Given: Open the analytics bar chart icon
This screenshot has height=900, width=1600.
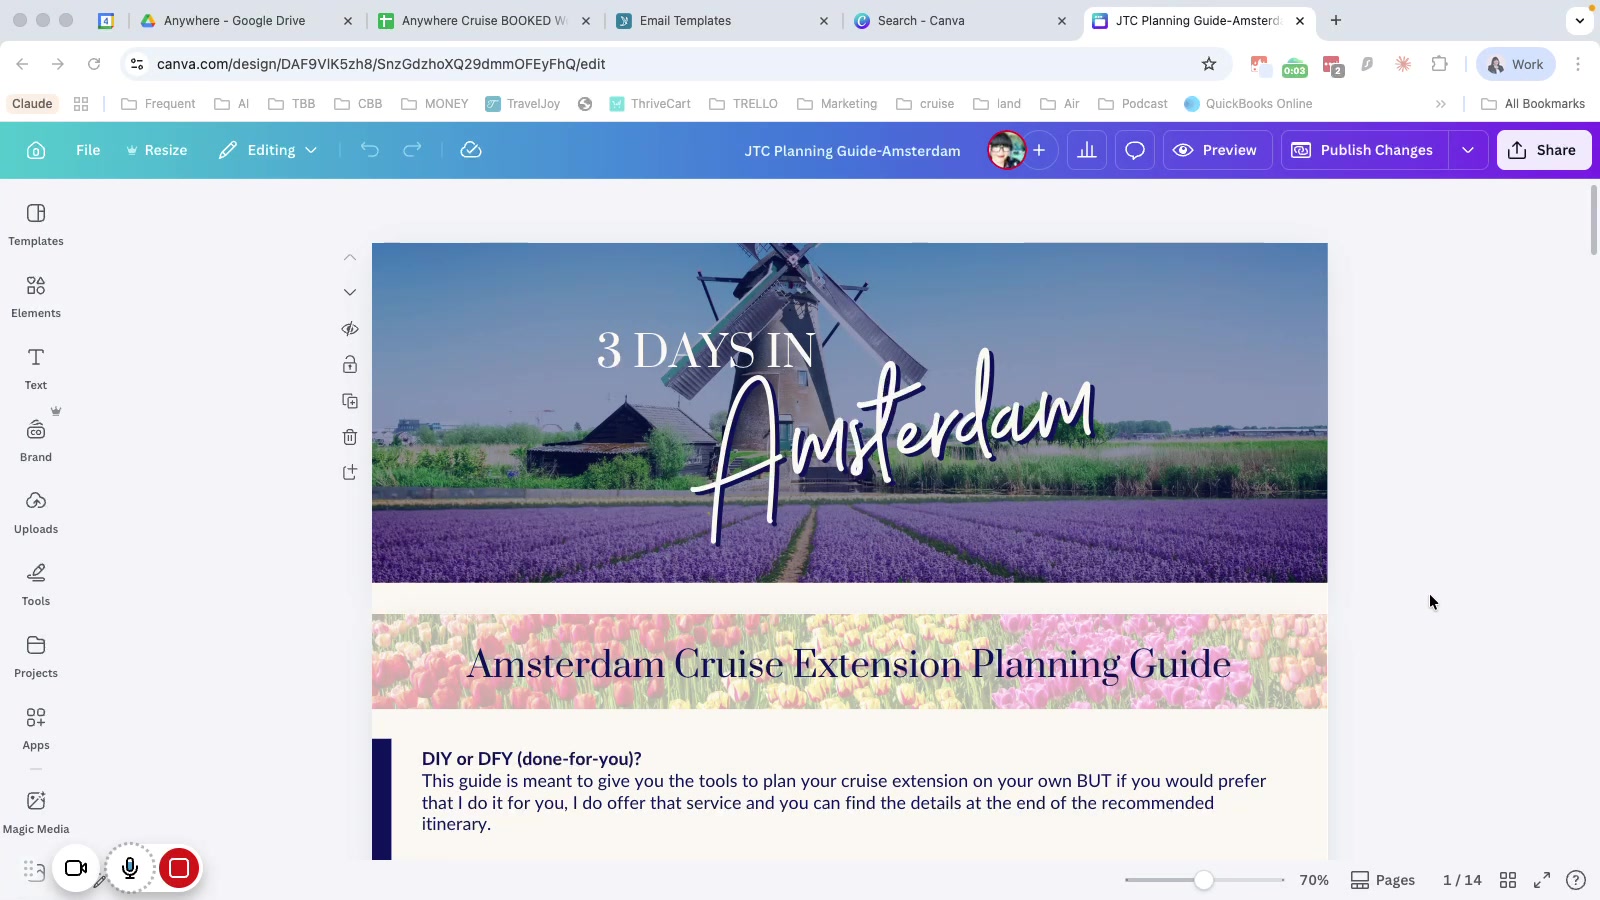Looking at the screenshot, I should coord(1087,150).
